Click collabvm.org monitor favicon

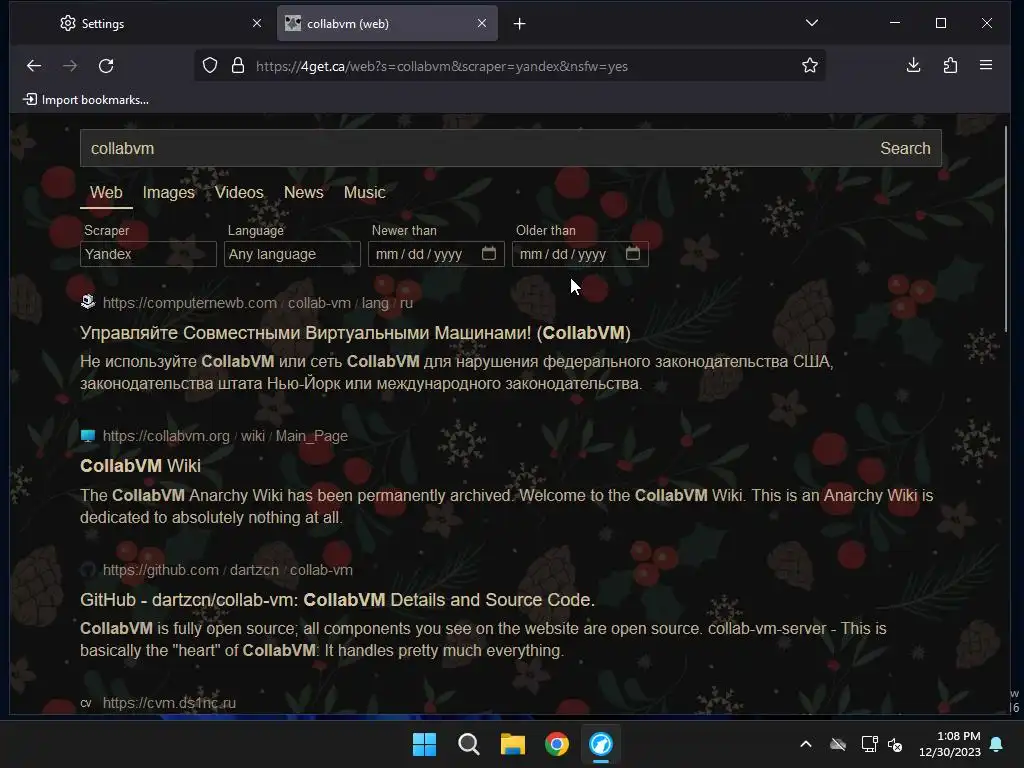tap(88, 436)
